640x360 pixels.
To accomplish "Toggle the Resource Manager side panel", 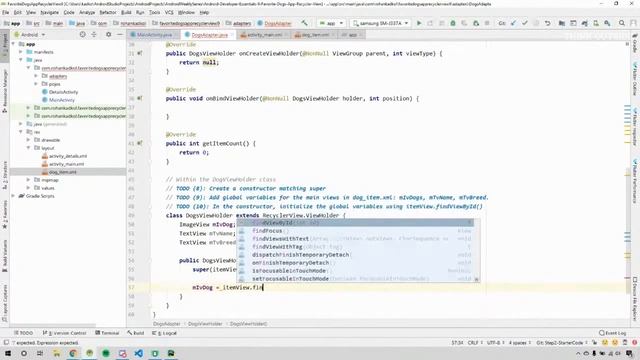I will point(5,91).
